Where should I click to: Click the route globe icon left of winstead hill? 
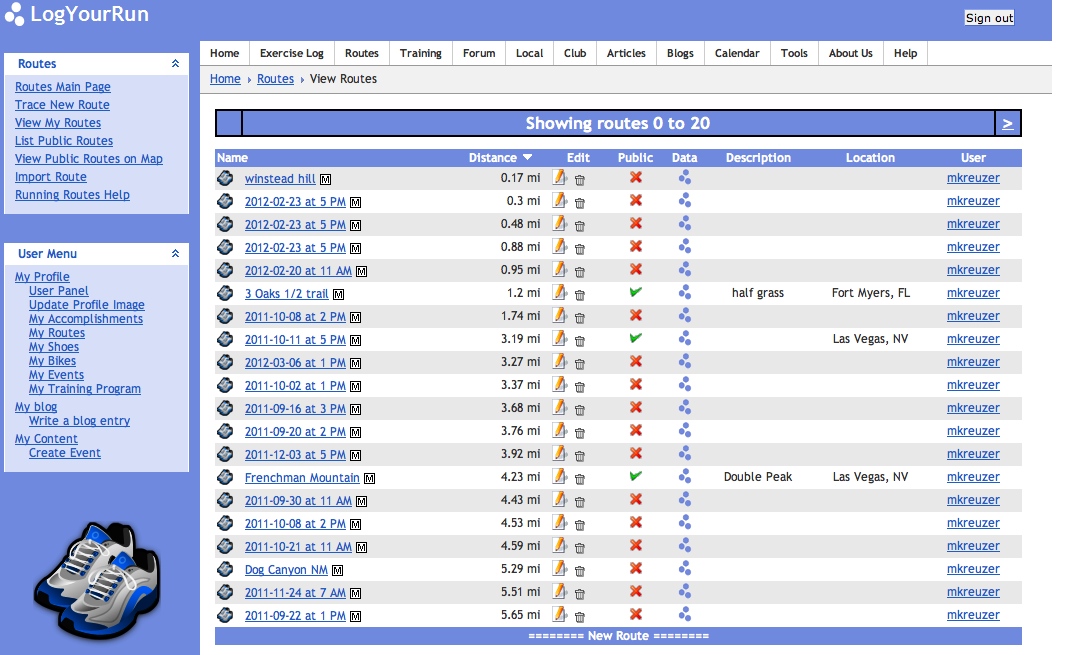[226, 179]
